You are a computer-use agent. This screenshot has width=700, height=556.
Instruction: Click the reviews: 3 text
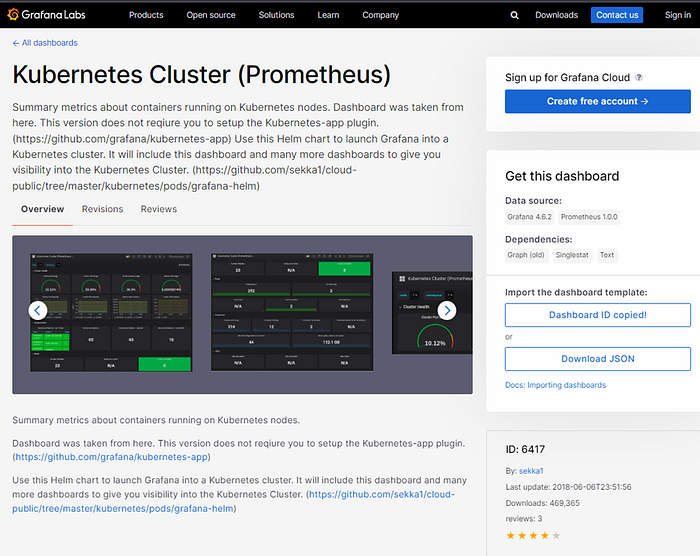pyautogui.click(x=524, y=518)
